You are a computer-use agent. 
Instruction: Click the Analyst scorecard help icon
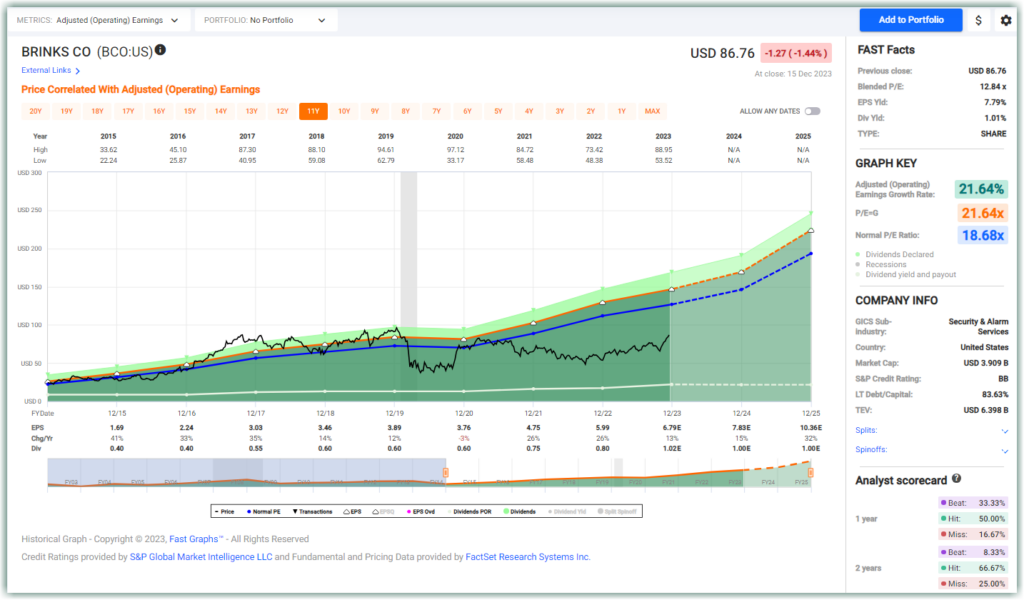[x=956, y=479]
